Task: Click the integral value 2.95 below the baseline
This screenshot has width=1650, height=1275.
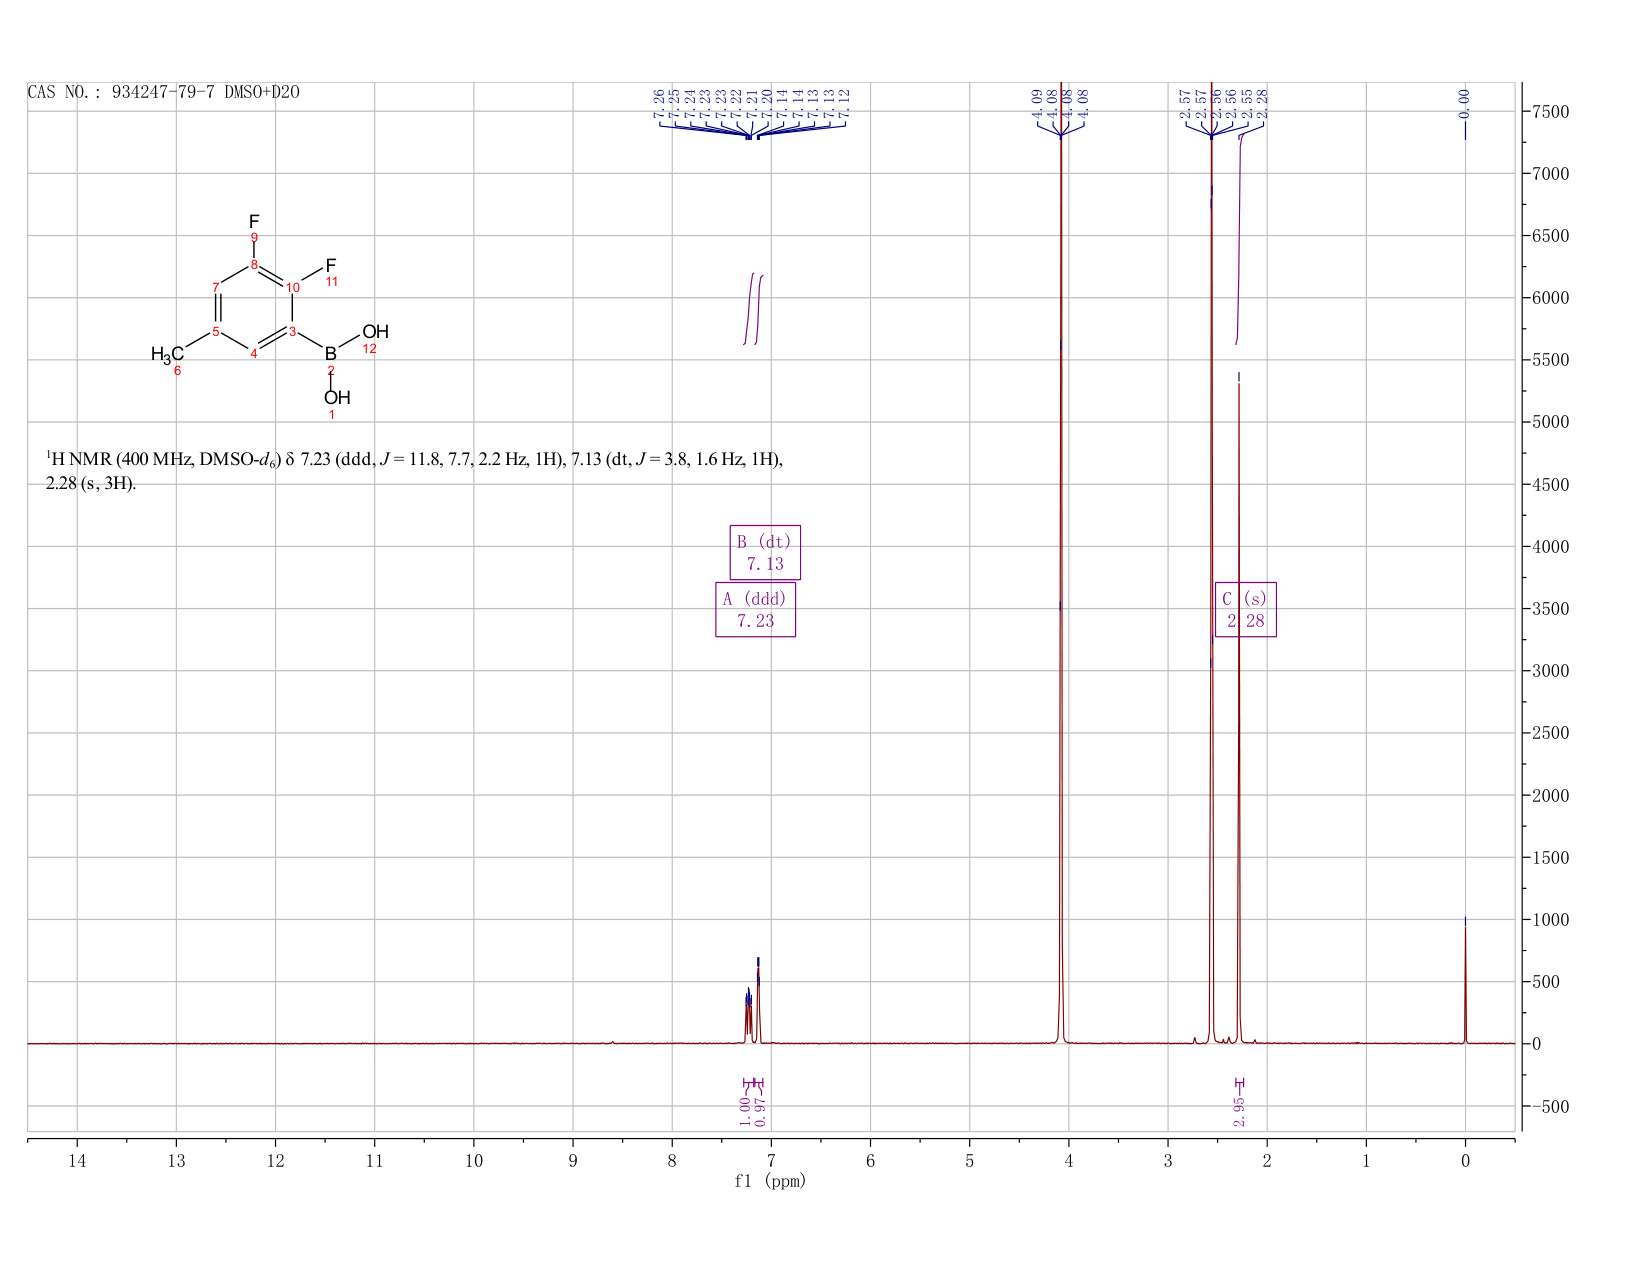Action: pyautogui.click(x=1239, y=1110)
